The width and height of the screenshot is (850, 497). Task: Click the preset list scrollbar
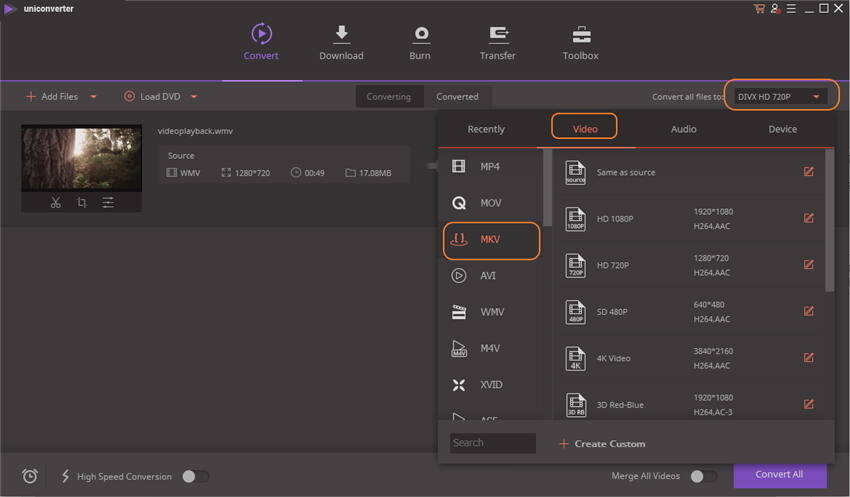tap(829, 220)
